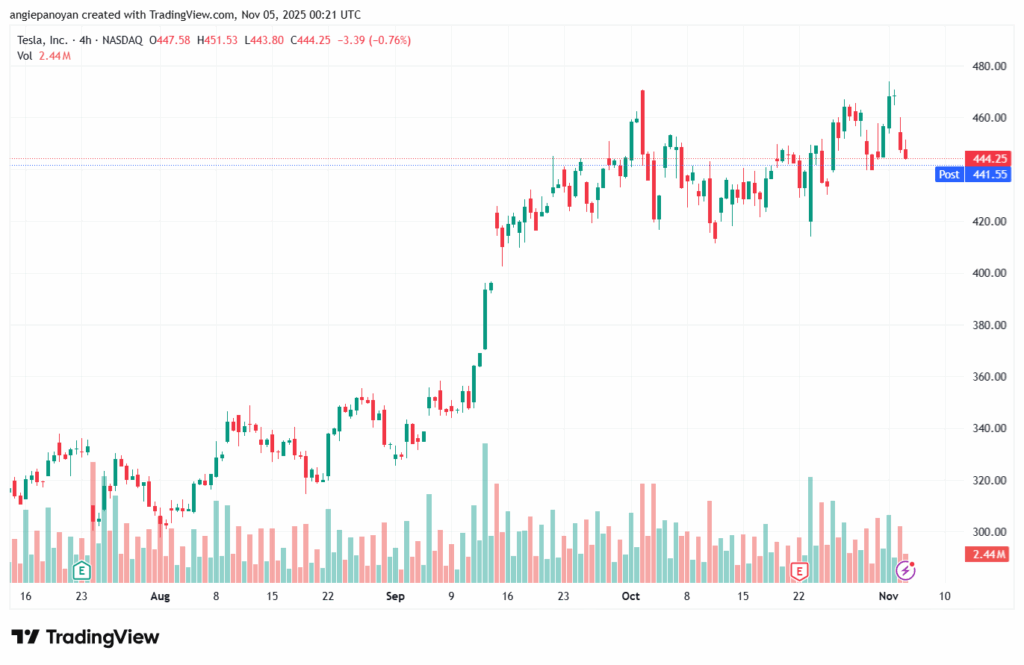The image size is (1024, 665).
Task: Click the Oct label on the date axis
Action: [x=630, y=596]
